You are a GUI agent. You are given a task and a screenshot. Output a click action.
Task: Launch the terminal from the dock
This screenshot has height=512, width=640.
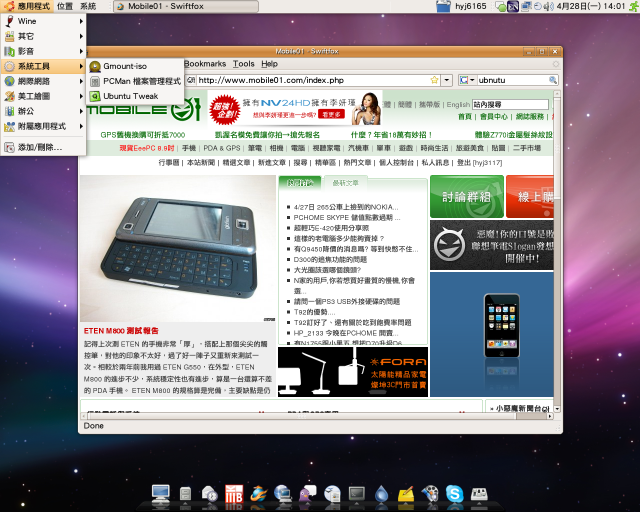[x=357, y=494]
